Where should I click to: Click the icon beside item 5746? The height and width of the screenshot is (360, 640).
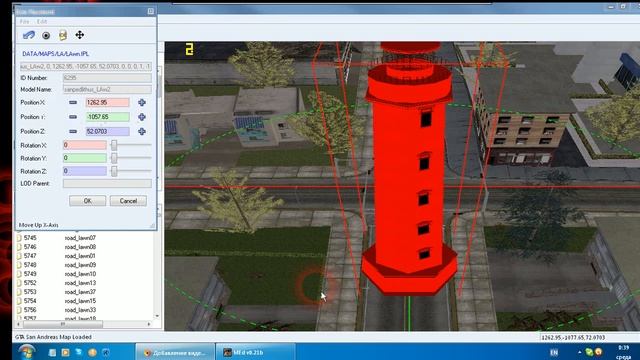coord(19,247)
